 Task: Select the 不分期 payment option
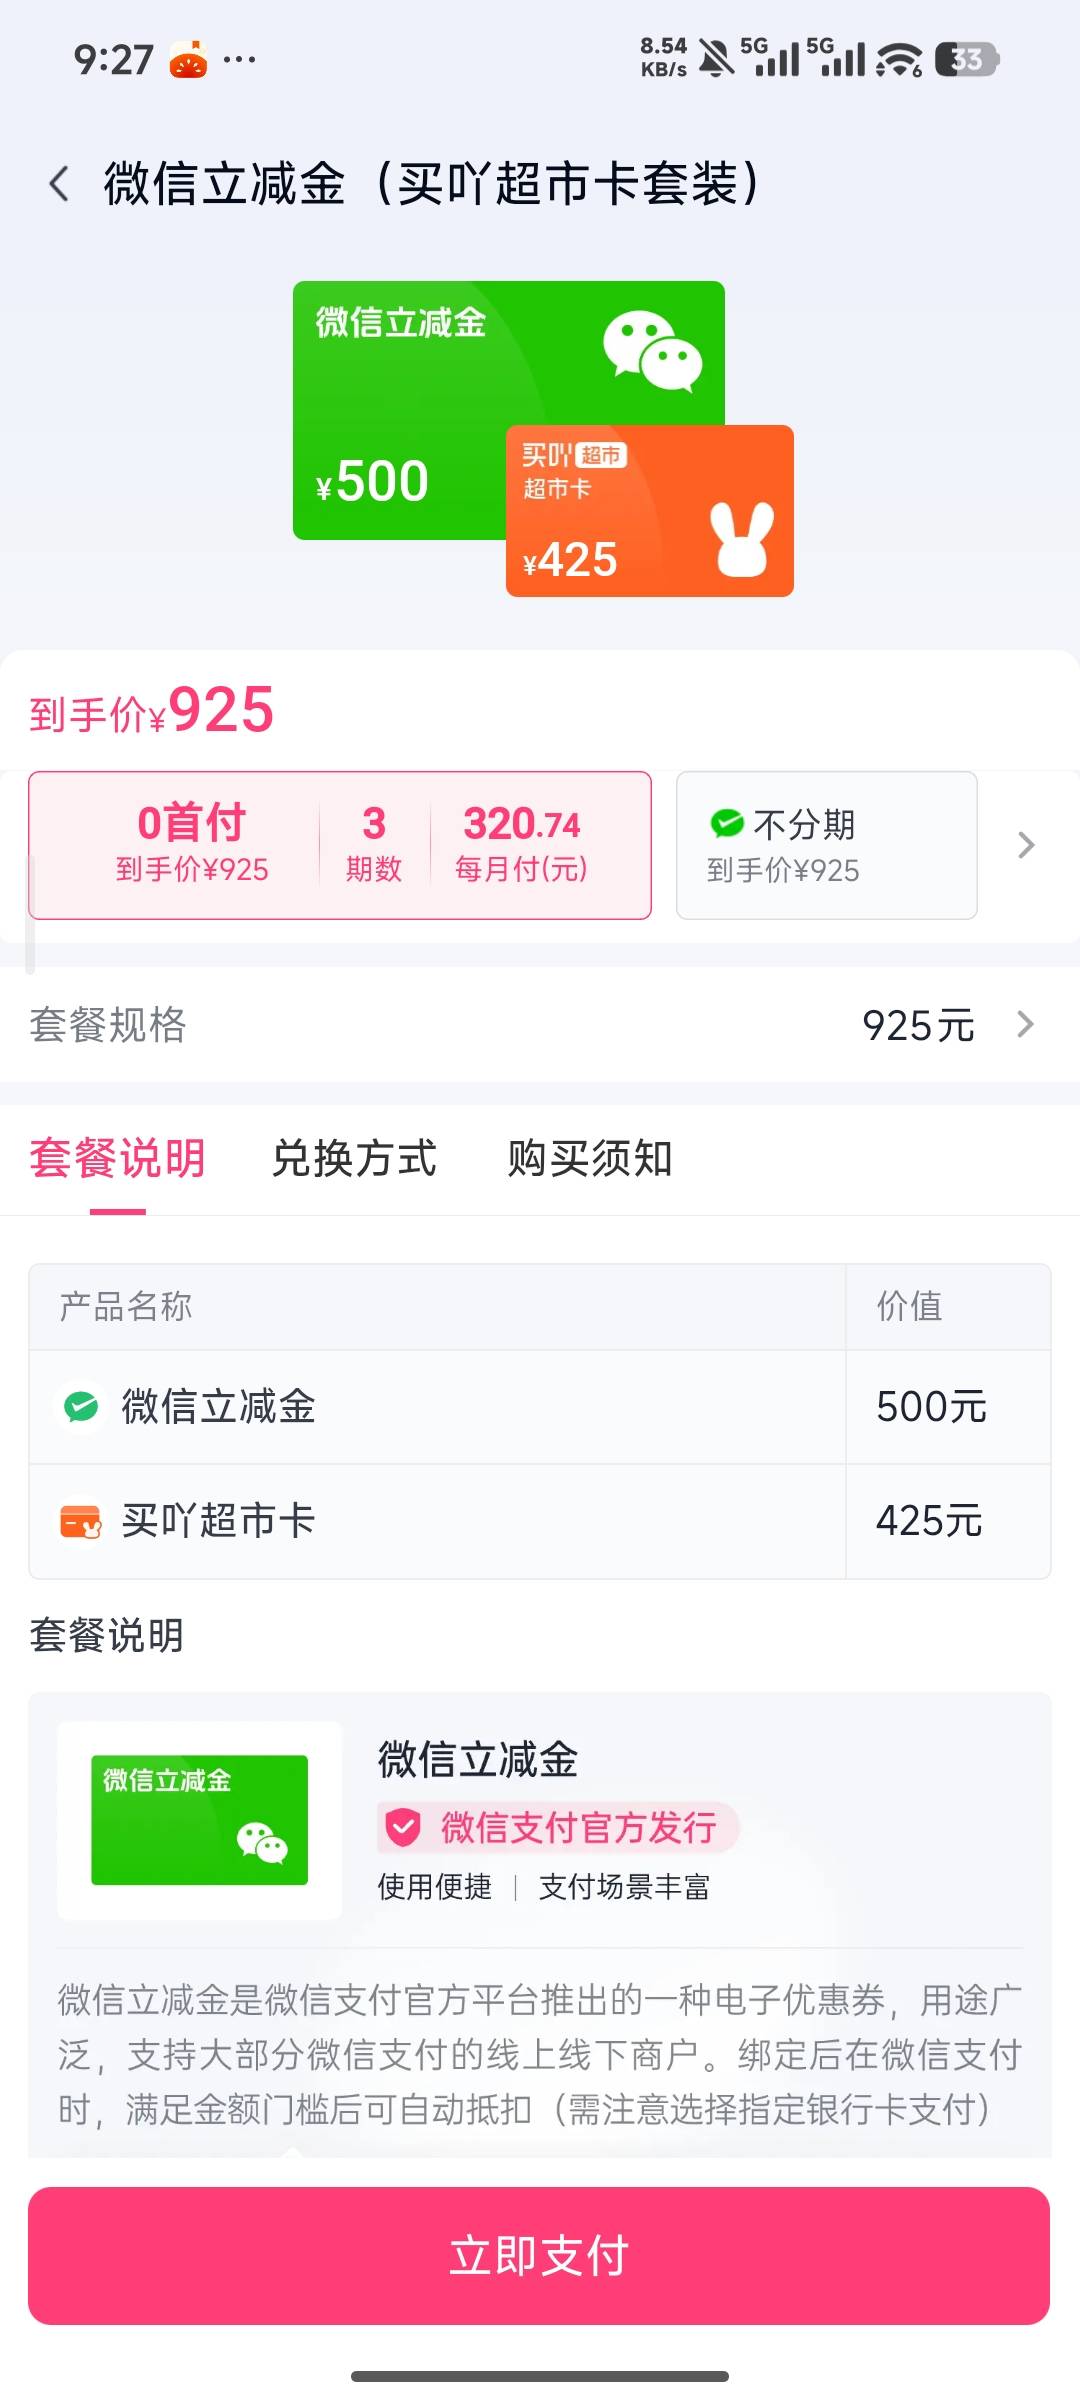pyautogui.click(x=826, y=845)
